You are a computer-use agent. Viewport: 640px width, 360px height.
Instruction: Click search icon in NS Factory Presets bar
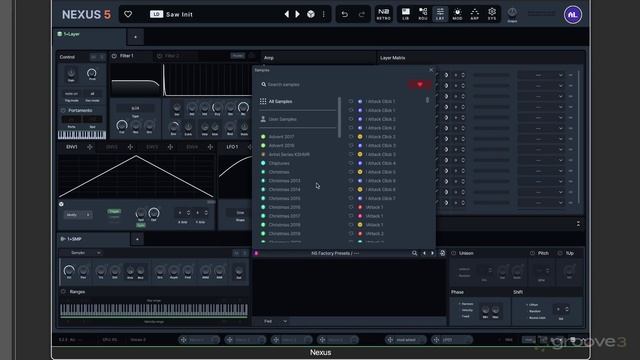click(x=414, y=253)
